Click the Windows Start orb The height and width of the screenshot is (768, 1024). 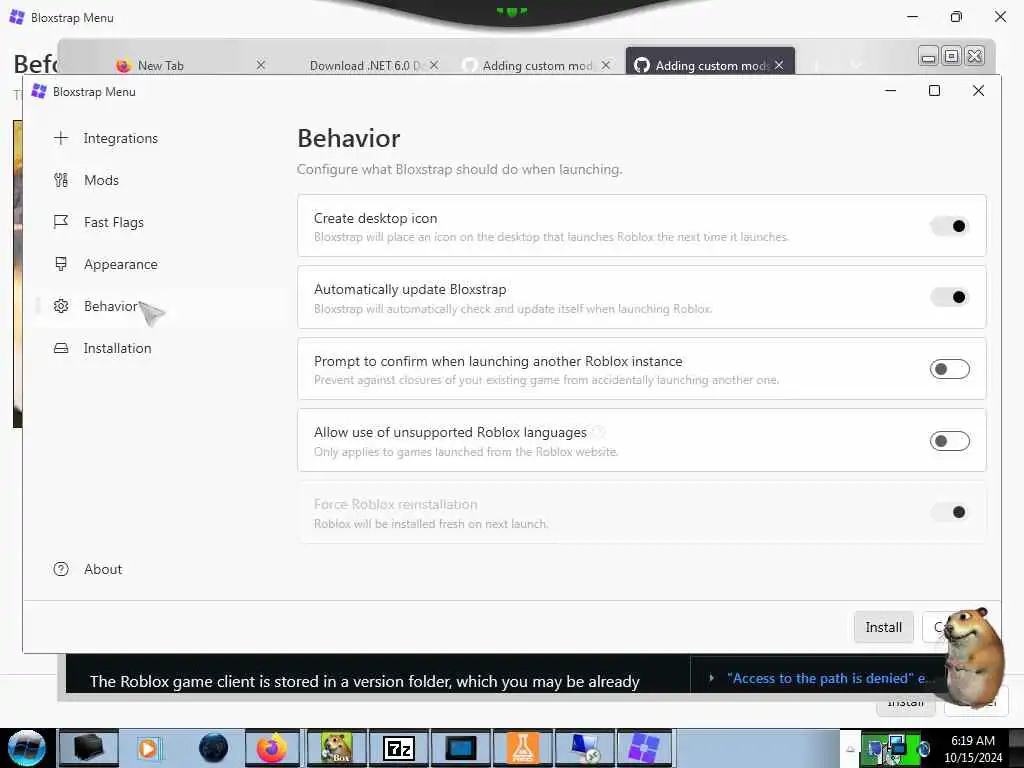(26, 748)
